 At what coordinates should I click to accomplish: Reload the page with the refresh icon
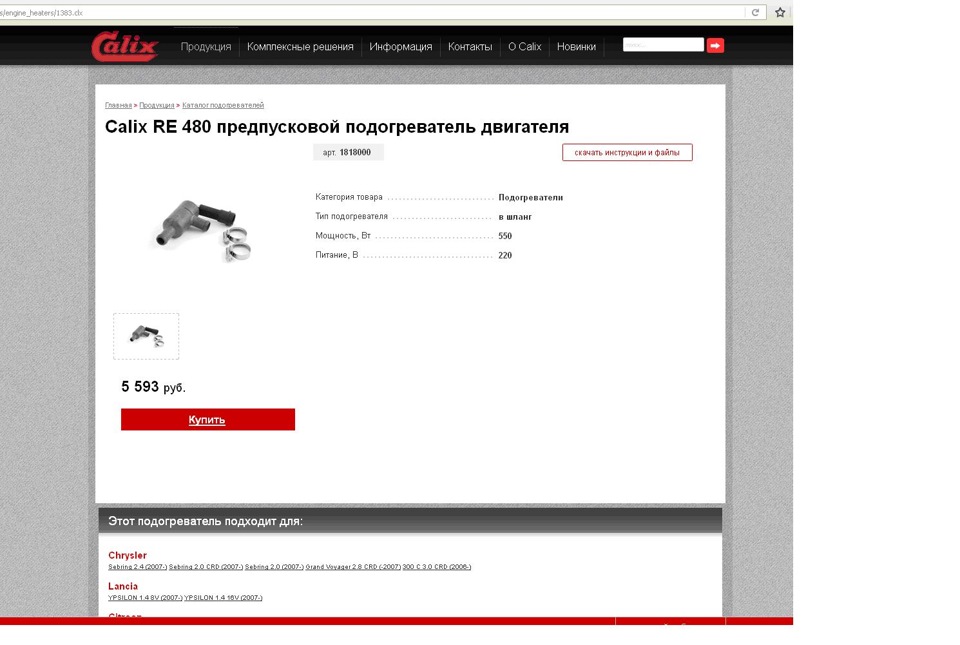tap(755, 12)
